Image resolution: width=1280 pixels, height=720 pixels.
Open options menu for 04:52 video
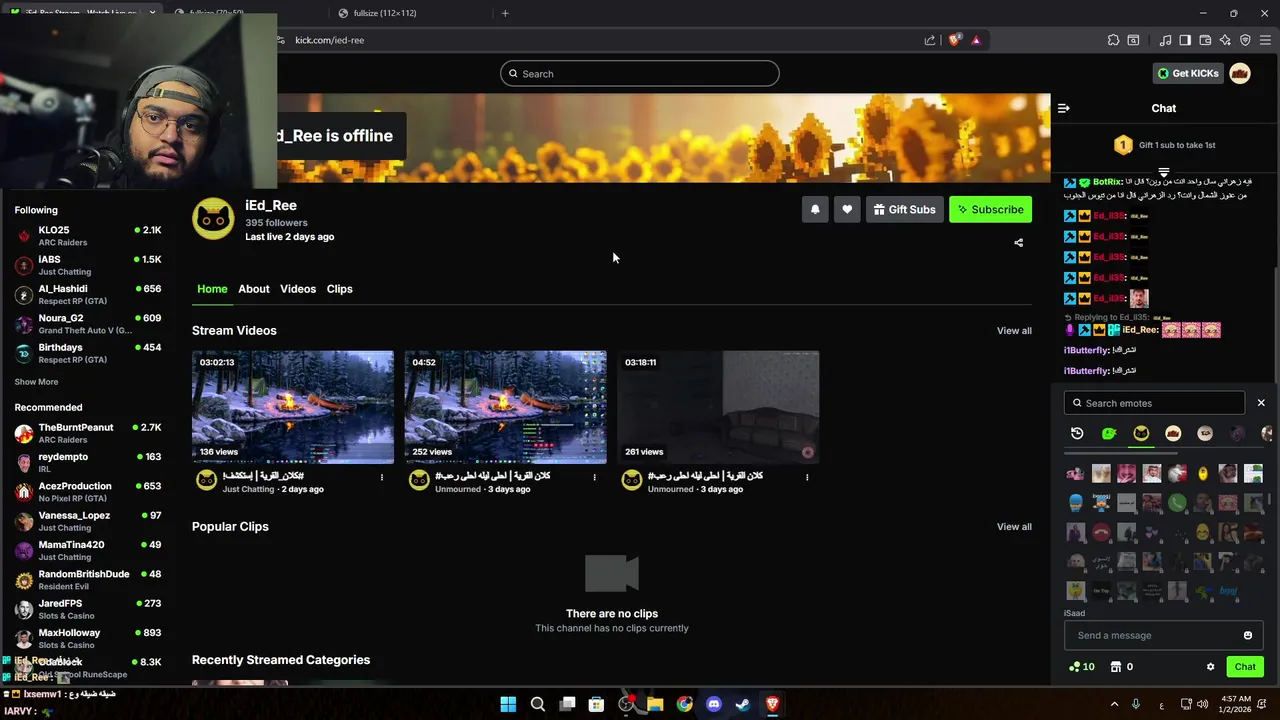(594, 477)
